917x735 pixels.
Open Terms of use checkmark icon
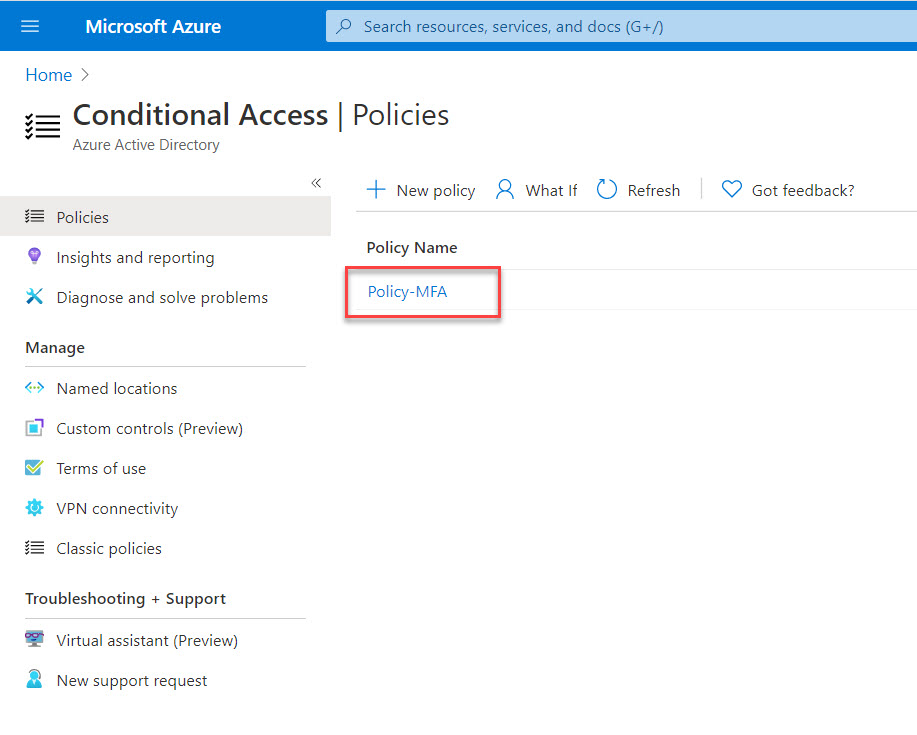pyautogui.click(x=35, y=468)
